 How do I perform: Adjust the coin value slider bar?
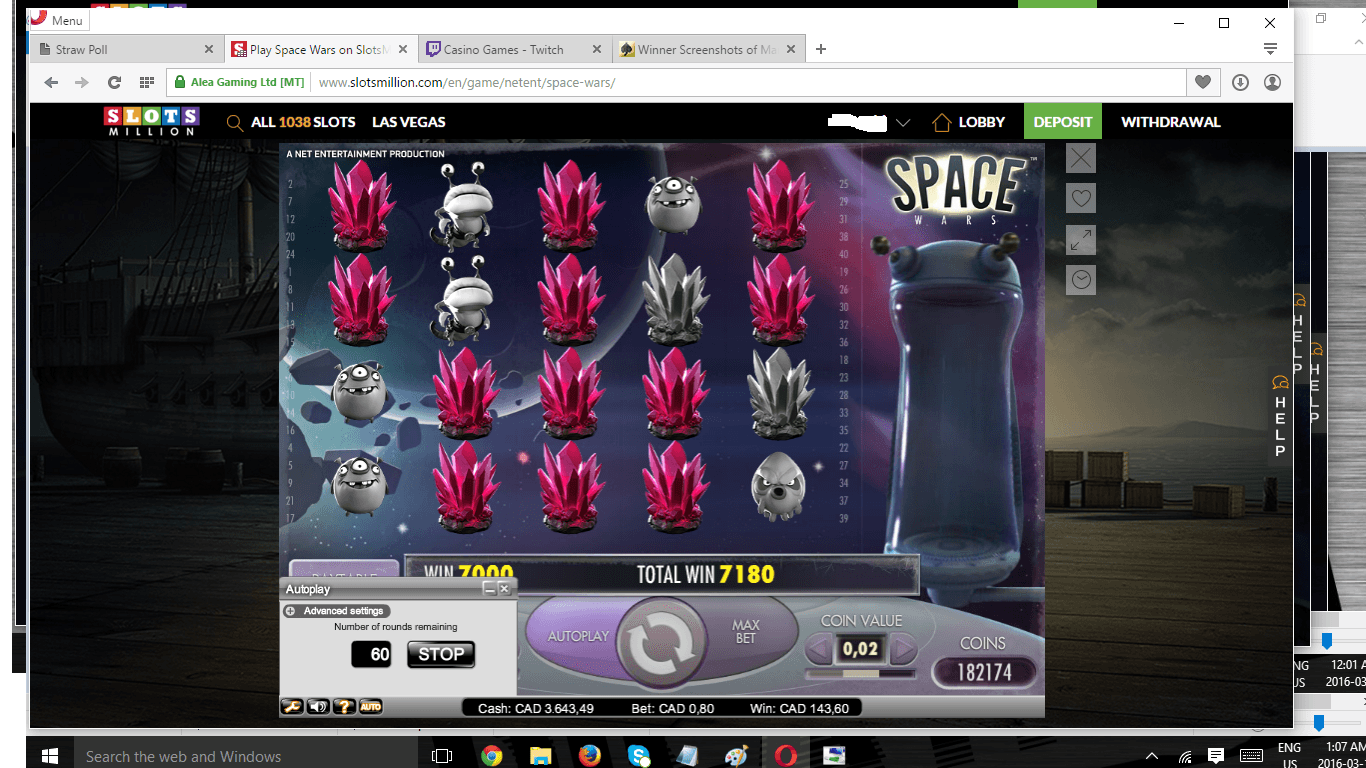tap(861, 673)
